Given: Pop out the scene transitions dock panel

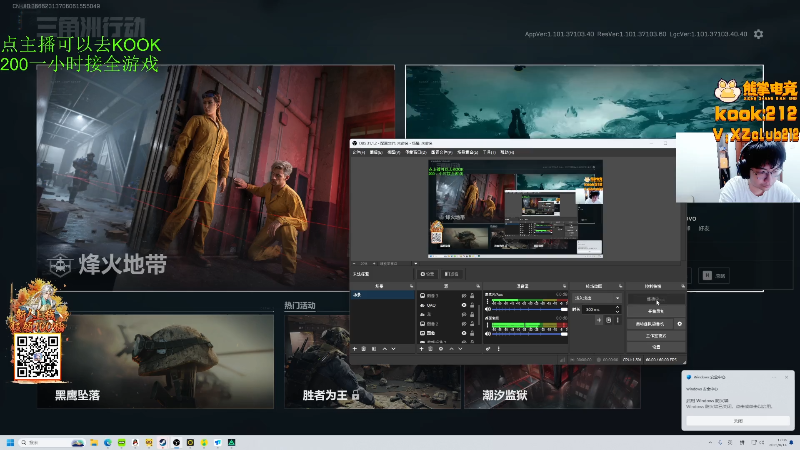Looking at the screenshot, I should point(620,286).
